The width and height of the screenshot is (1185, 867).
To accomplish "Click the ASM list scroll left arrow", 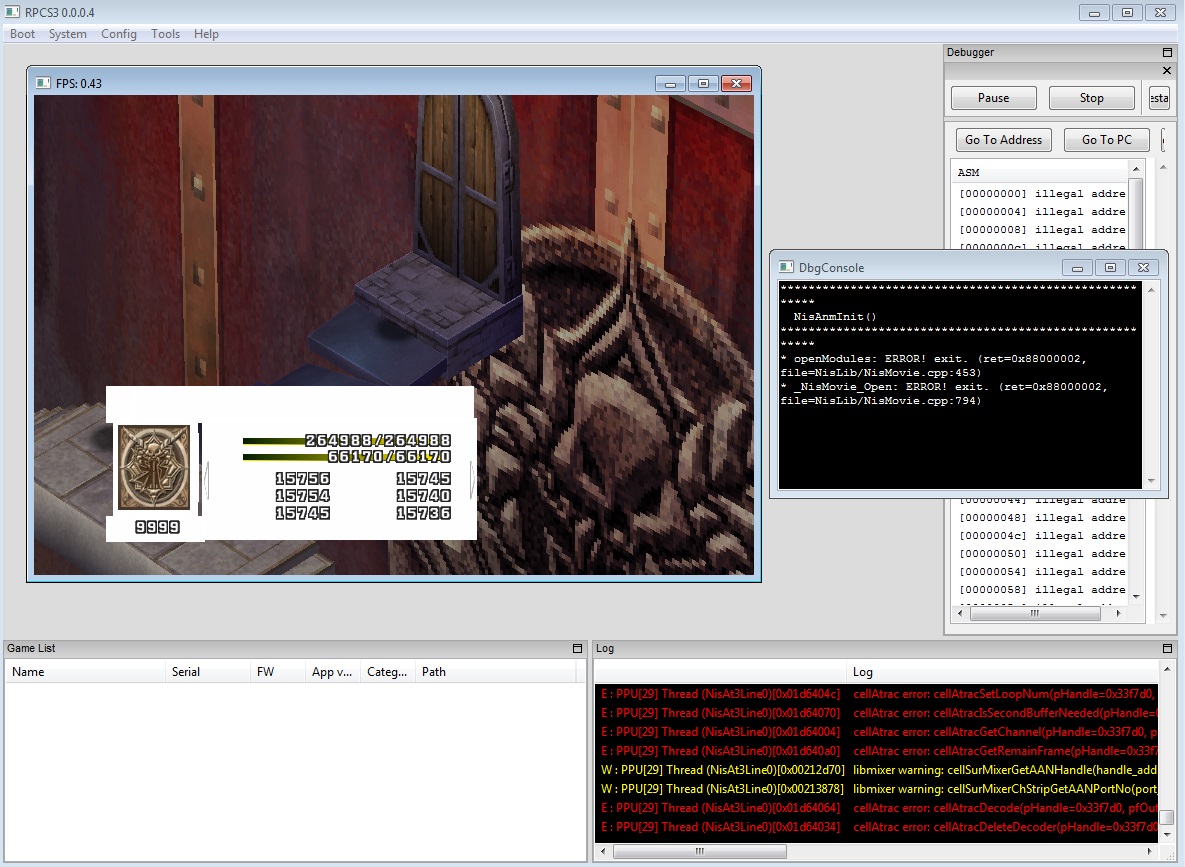I will coord(961,614).
